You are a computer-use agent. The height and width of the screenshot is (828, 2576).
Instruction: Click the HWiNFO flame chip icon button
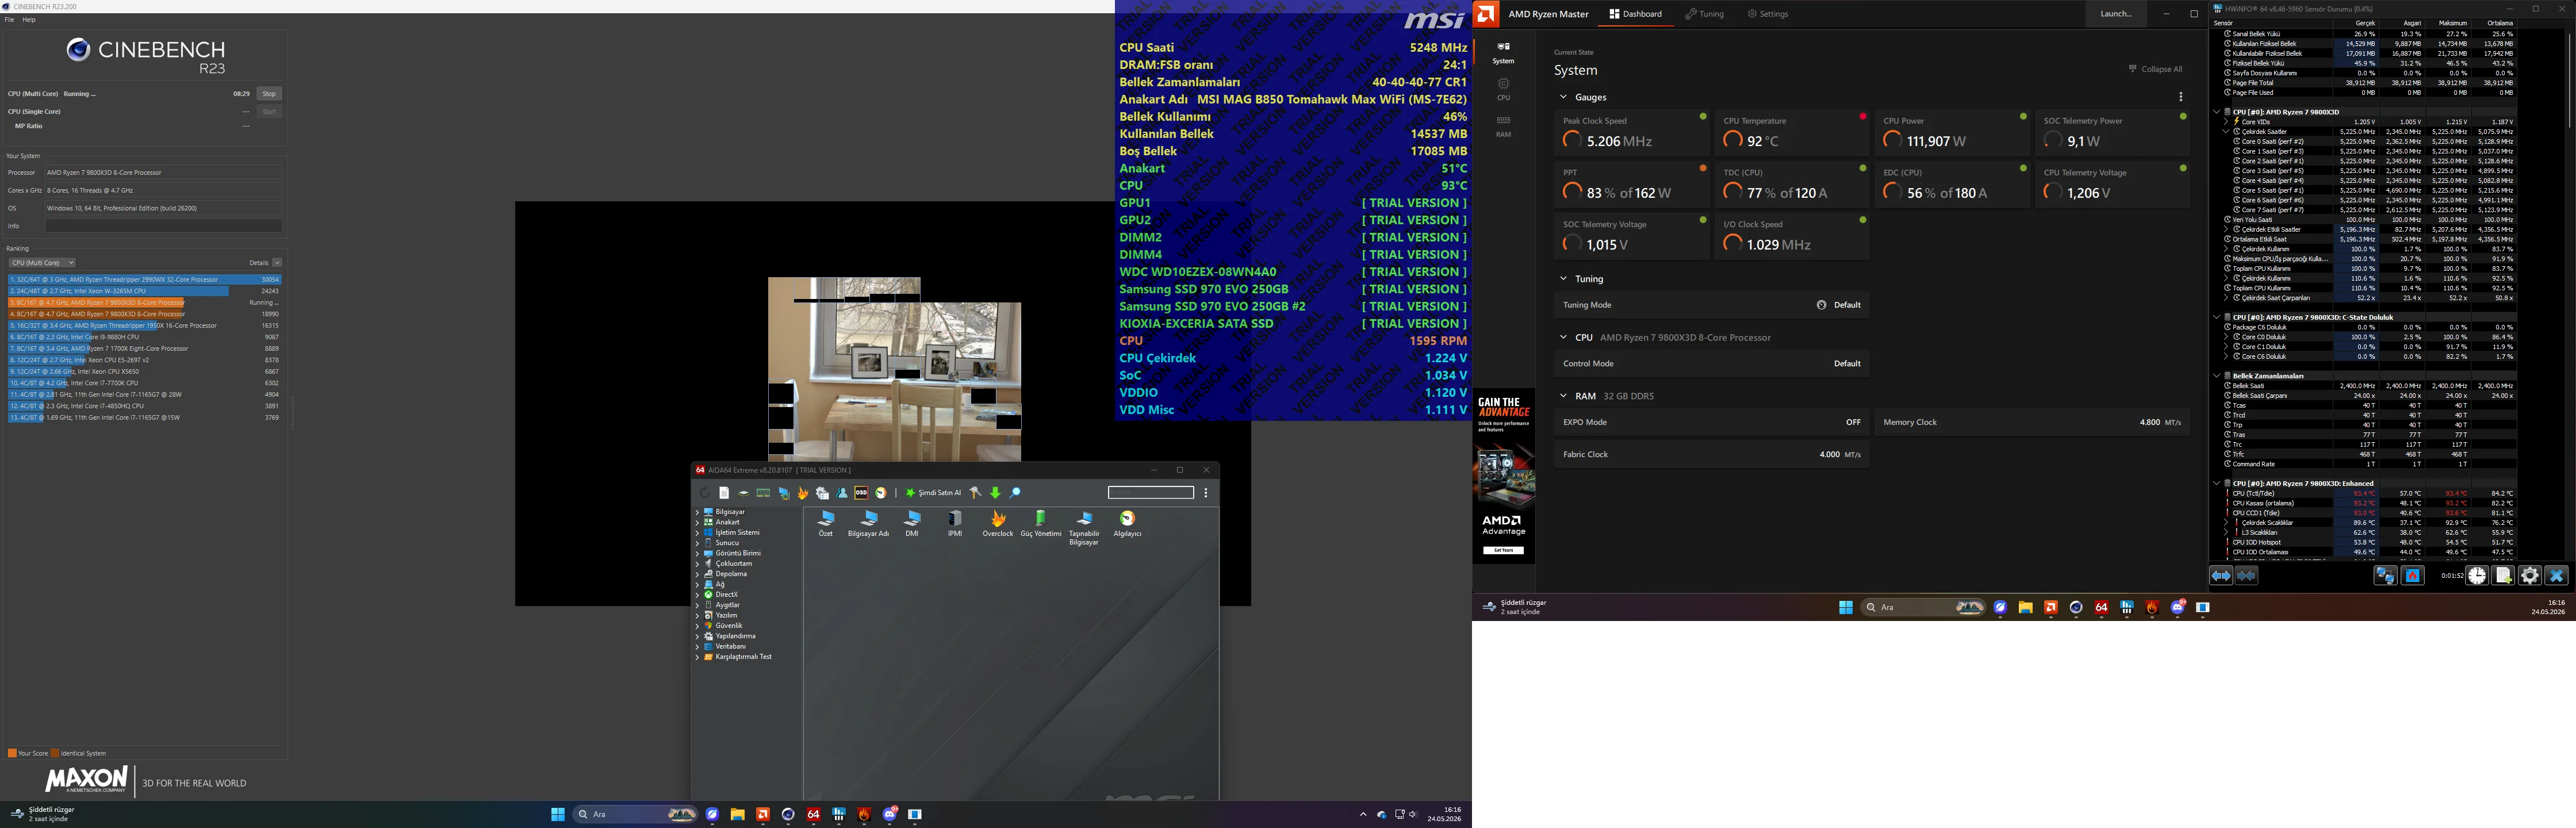tap(2413, 576)
